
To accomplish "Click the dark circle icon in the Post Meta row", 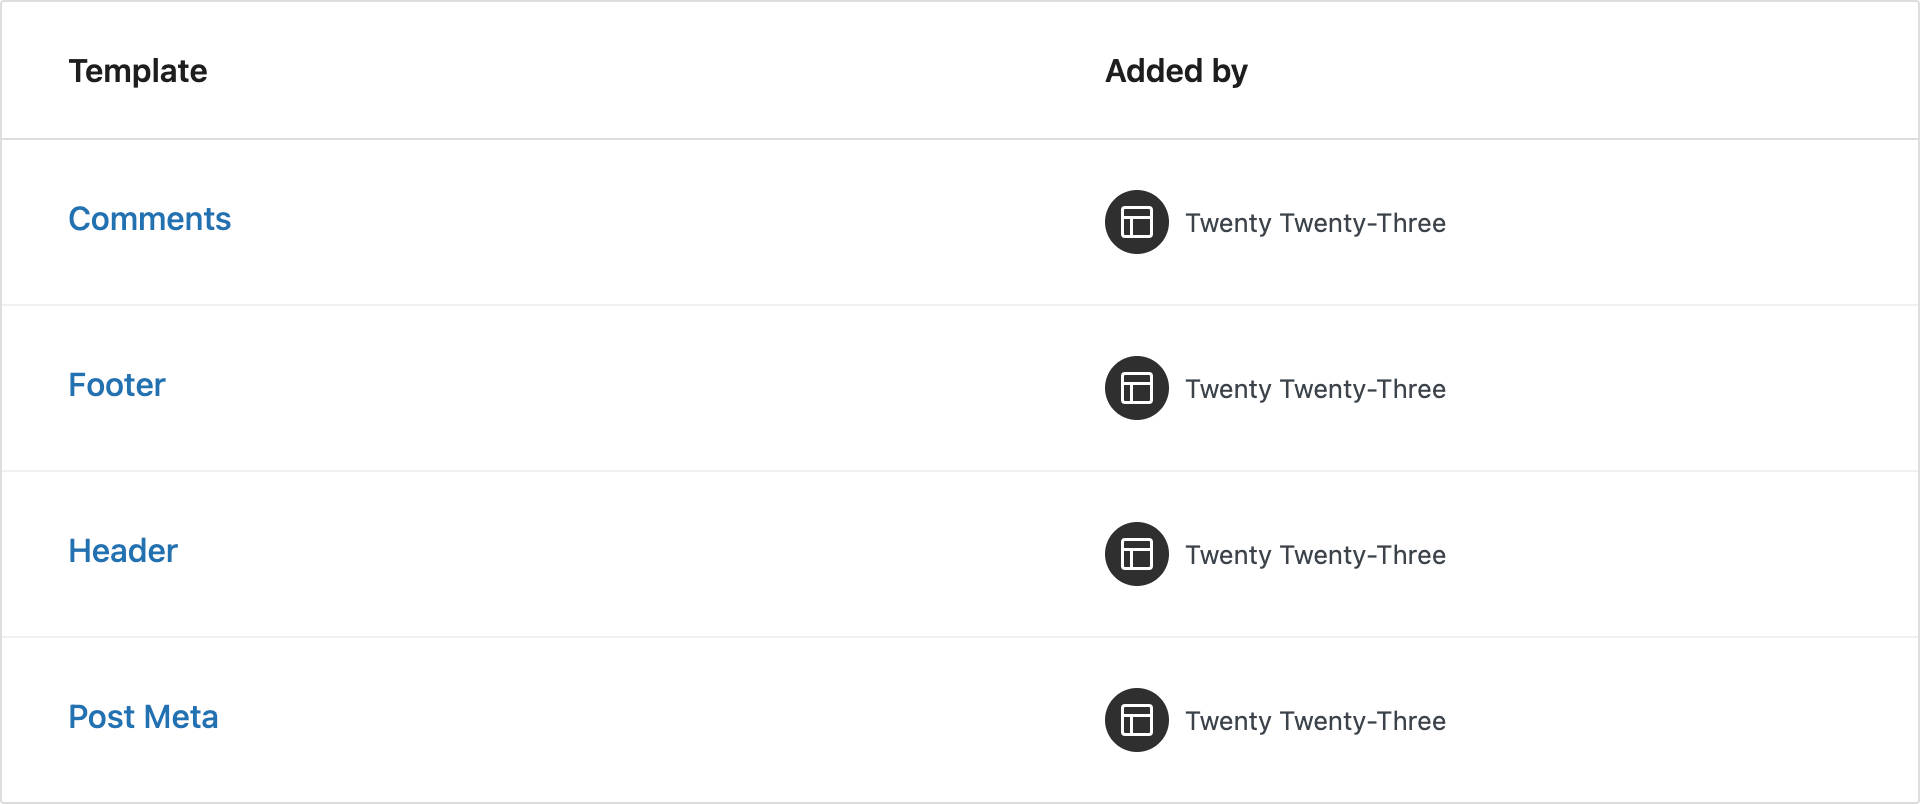I will pos(1135,720).
